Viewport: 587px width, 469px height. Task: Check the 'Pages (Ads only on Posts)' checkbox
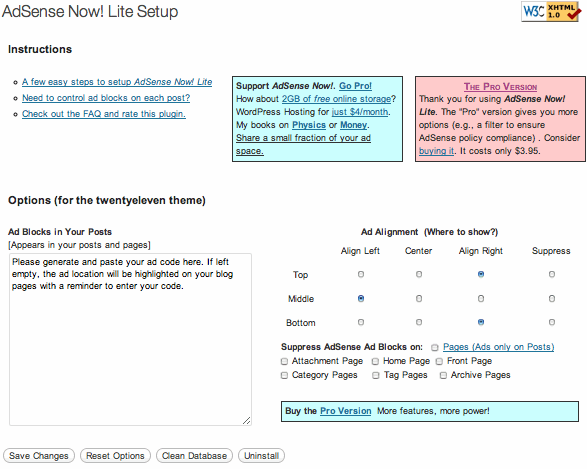(x=435, y=348)
